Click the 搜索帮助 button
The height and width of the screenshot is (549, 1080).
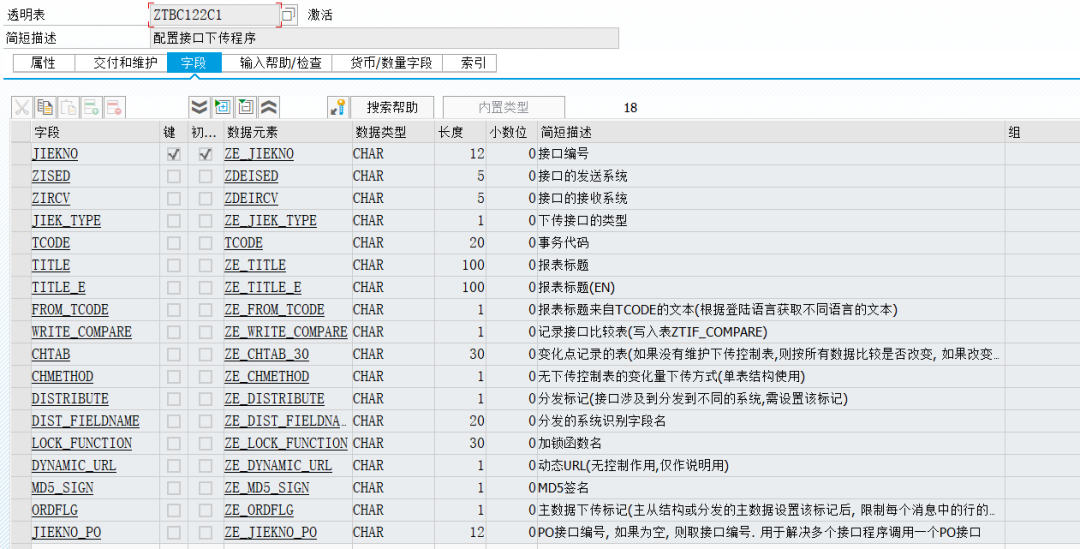tap(392, 107)
